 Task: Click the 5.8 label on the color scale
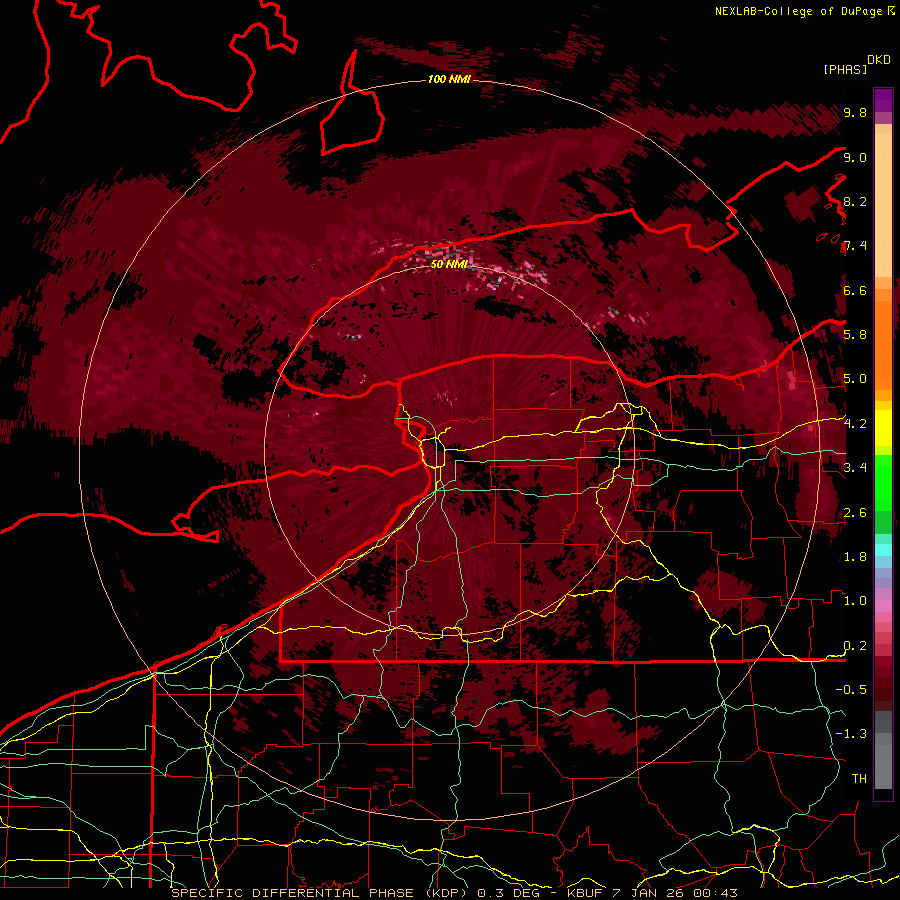point(855,335)
